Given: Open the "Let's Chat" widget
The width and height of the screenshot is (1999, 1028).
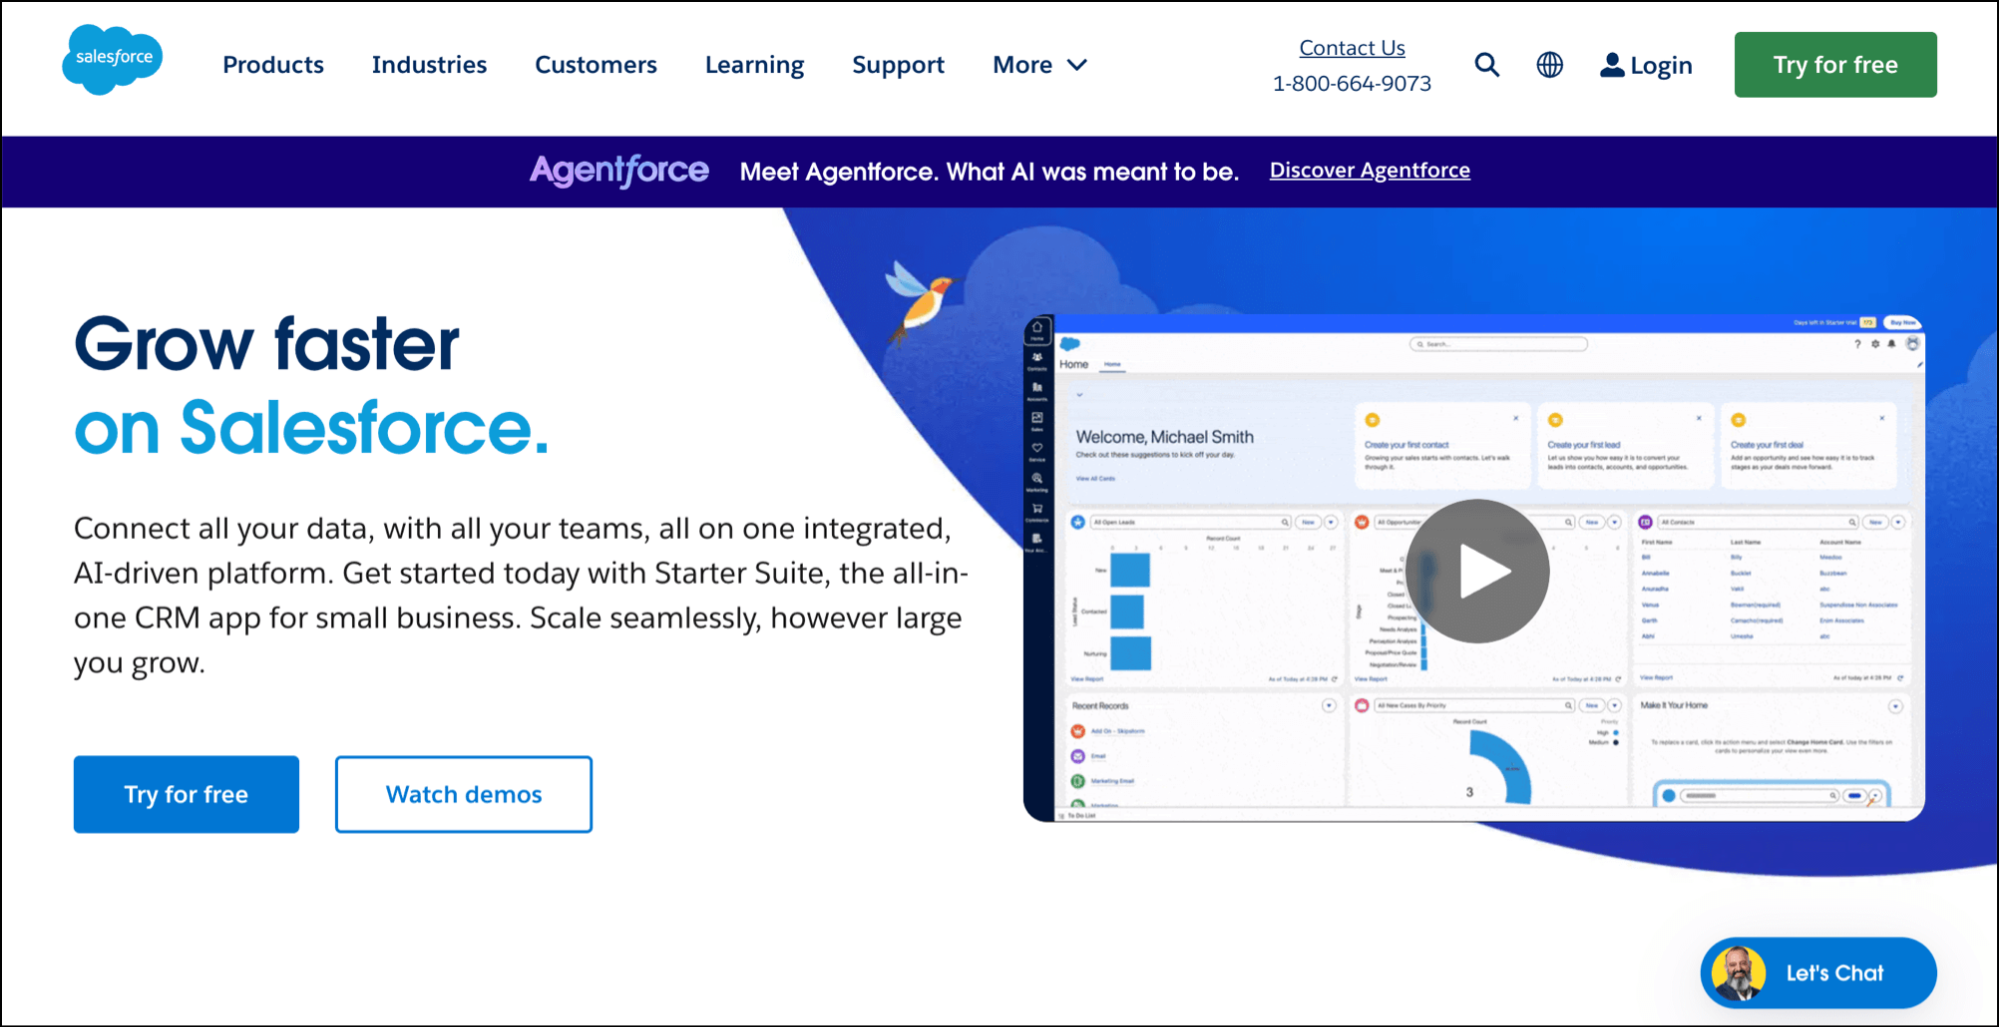Looking at the screenshot, I should tap(1818, 973).
